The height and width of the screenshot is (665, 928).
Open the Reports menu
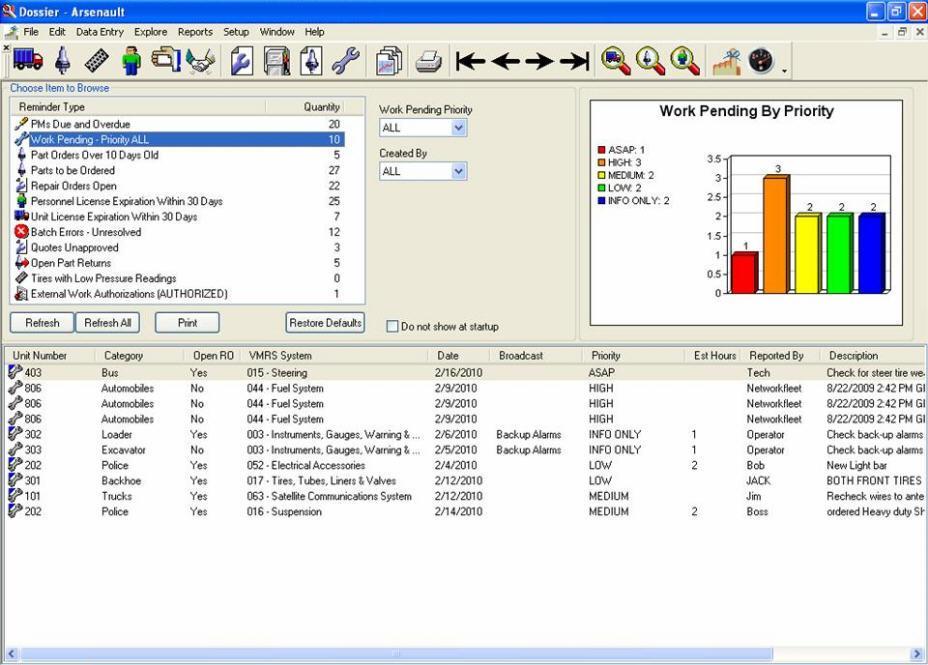[195, 32]
